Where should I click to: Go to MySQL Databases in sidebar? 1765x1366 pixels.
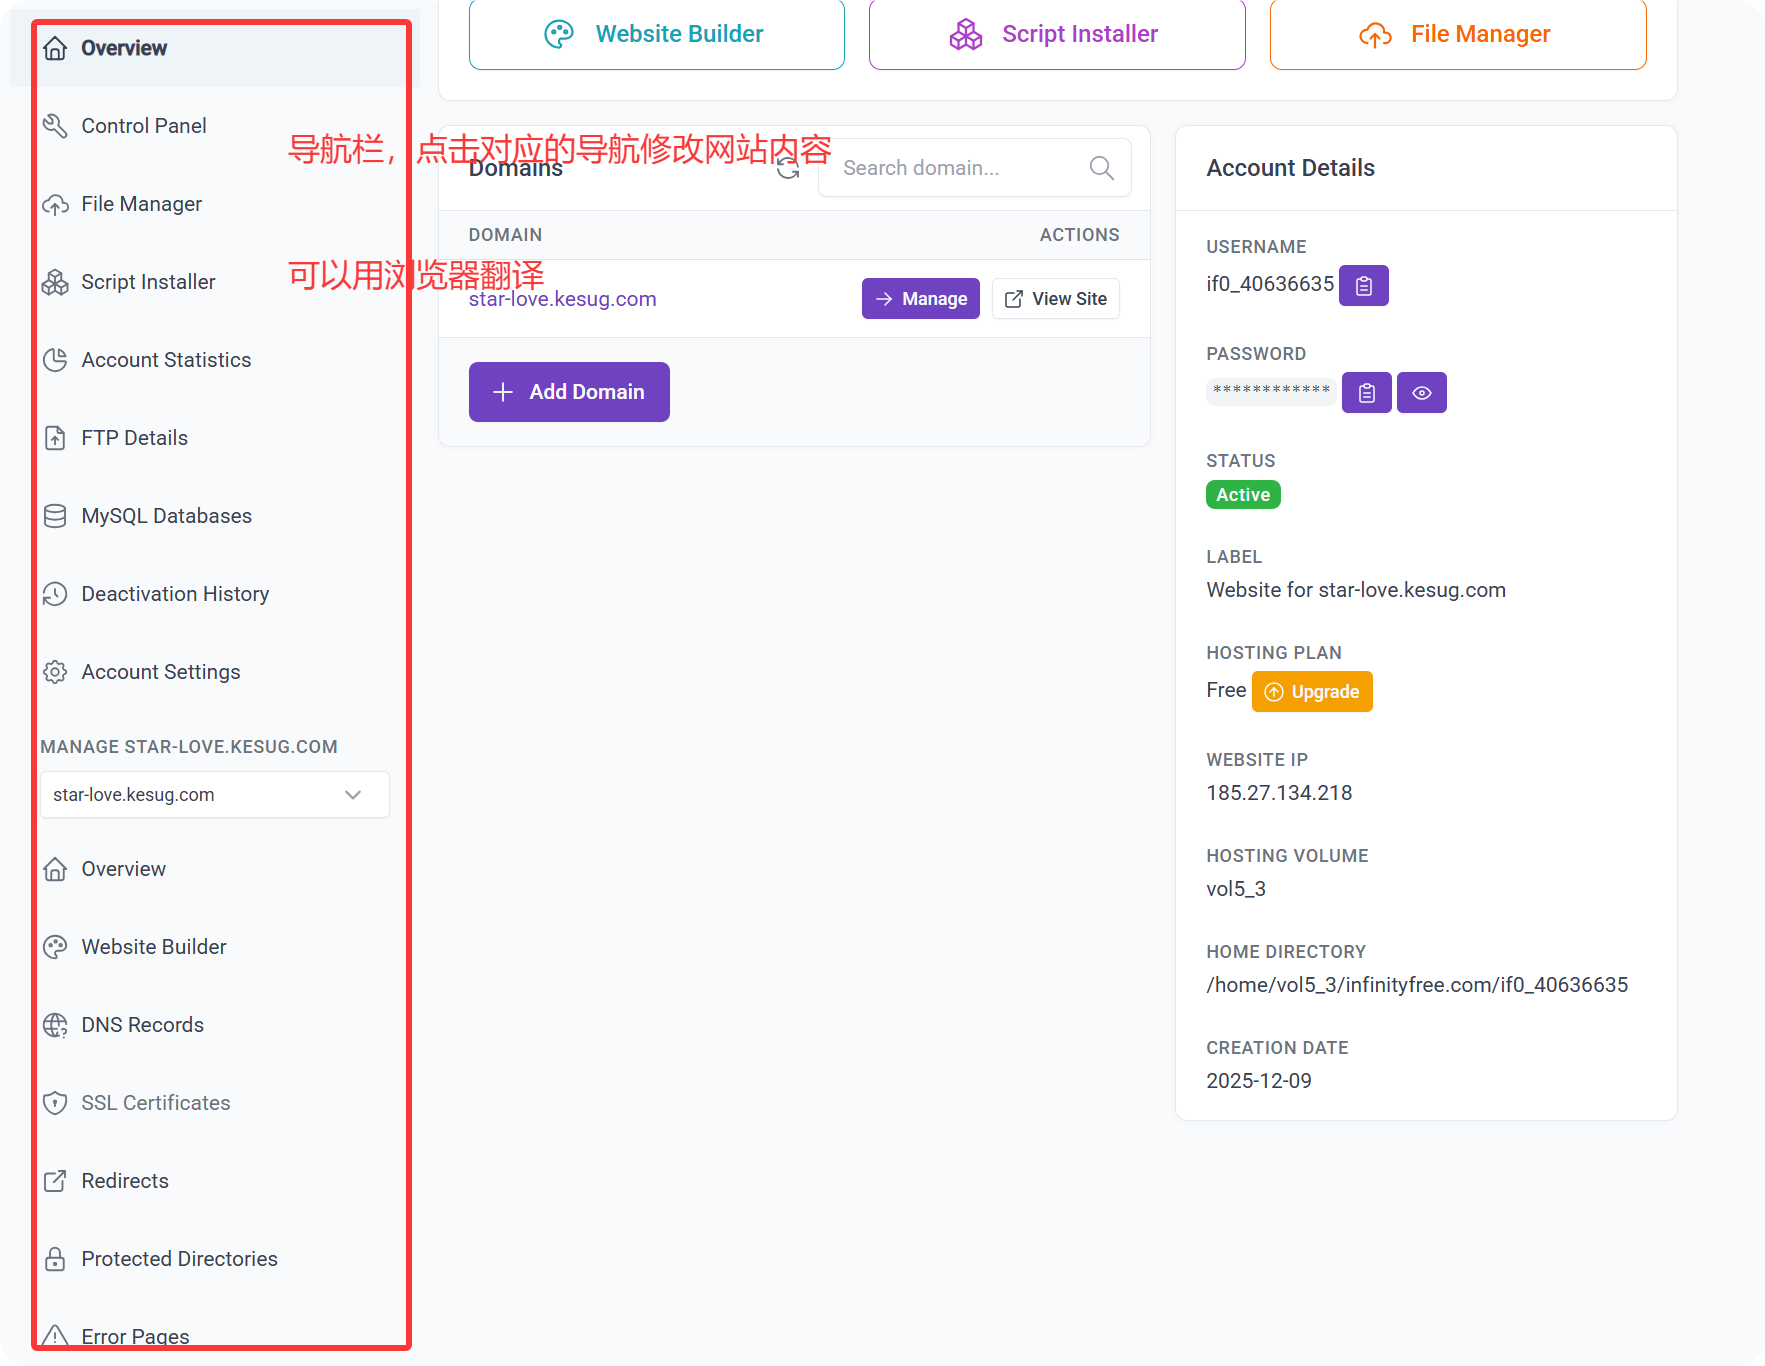166,516
